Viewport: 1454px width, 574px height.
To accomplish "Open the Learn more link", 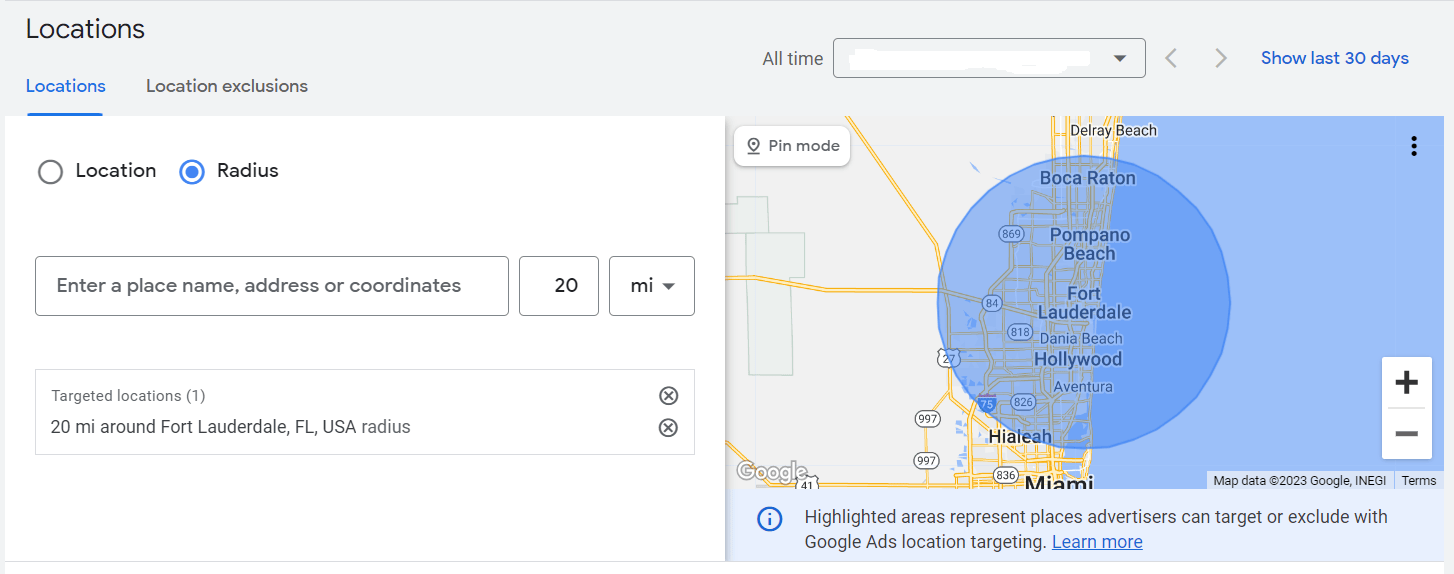I will coord(1096,542).
